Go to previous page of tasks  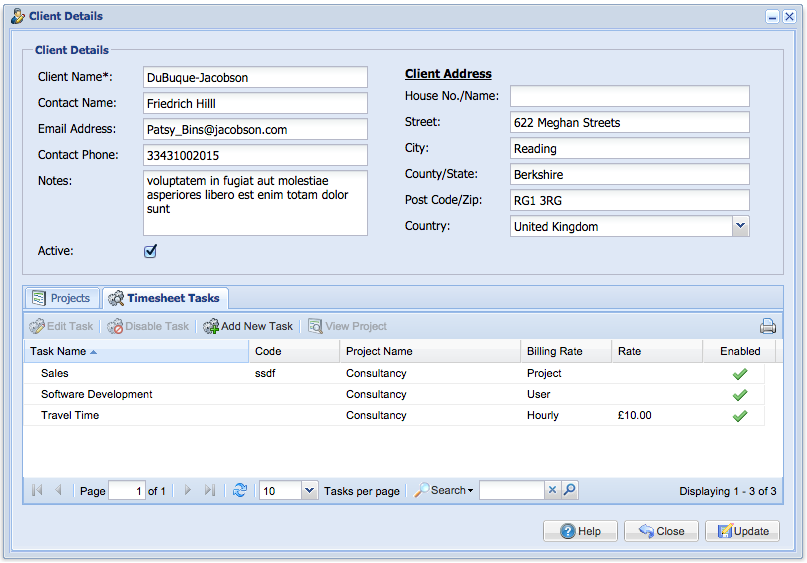(58, 490)
